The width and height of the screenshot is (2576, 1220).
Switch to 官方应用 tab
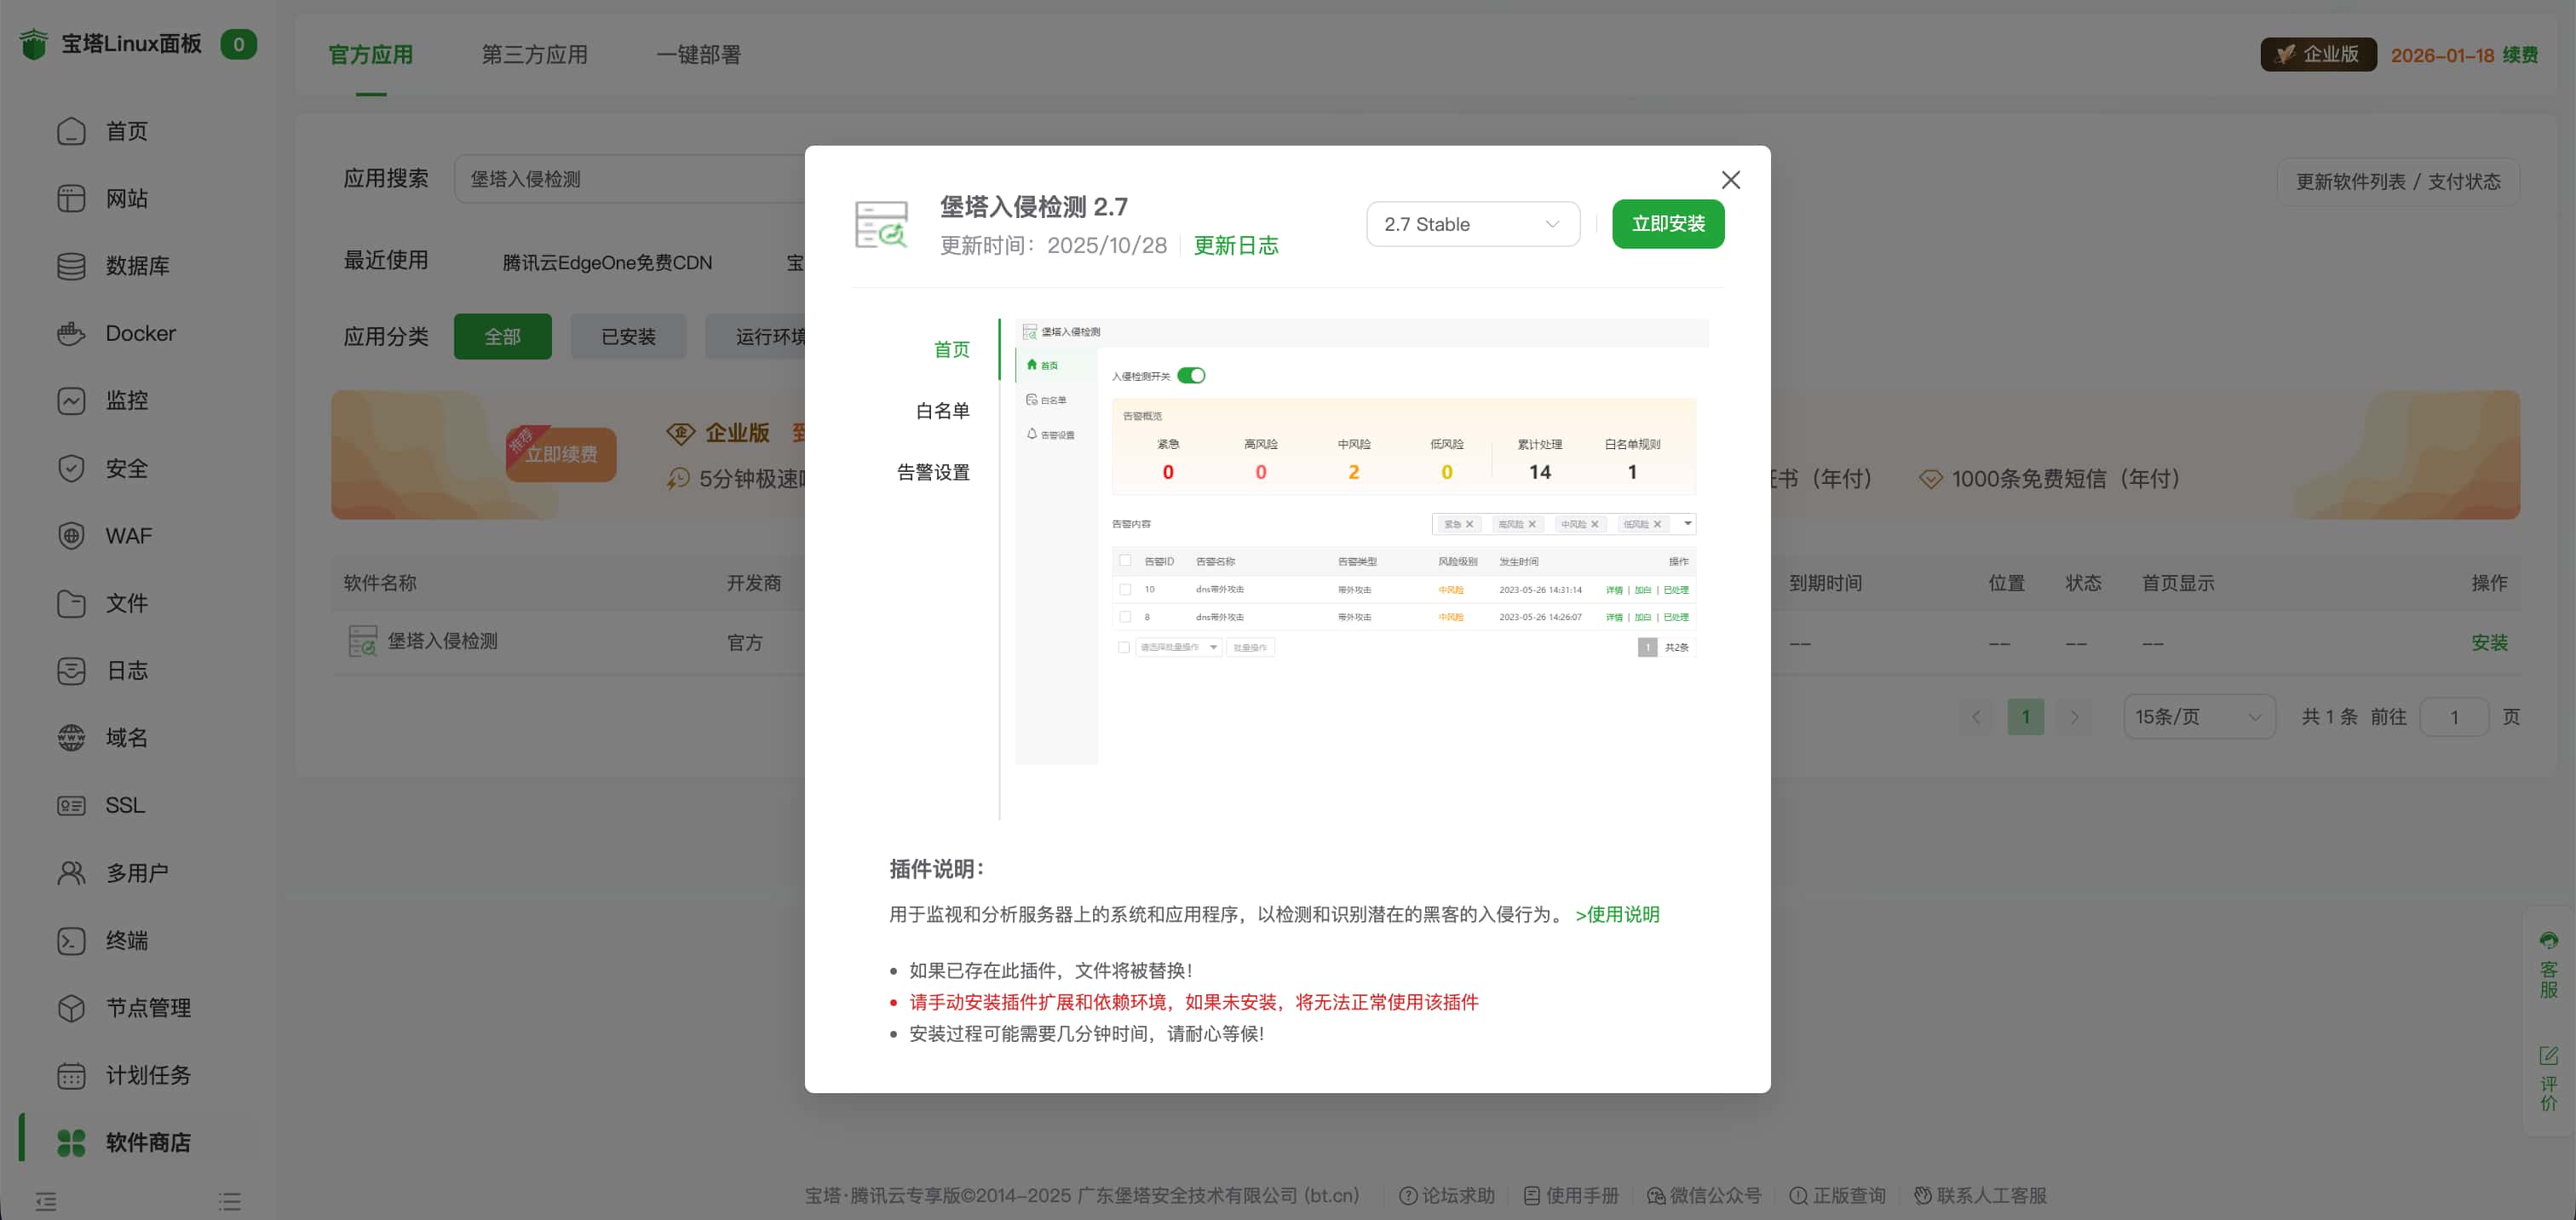click(x=370, y=55)
